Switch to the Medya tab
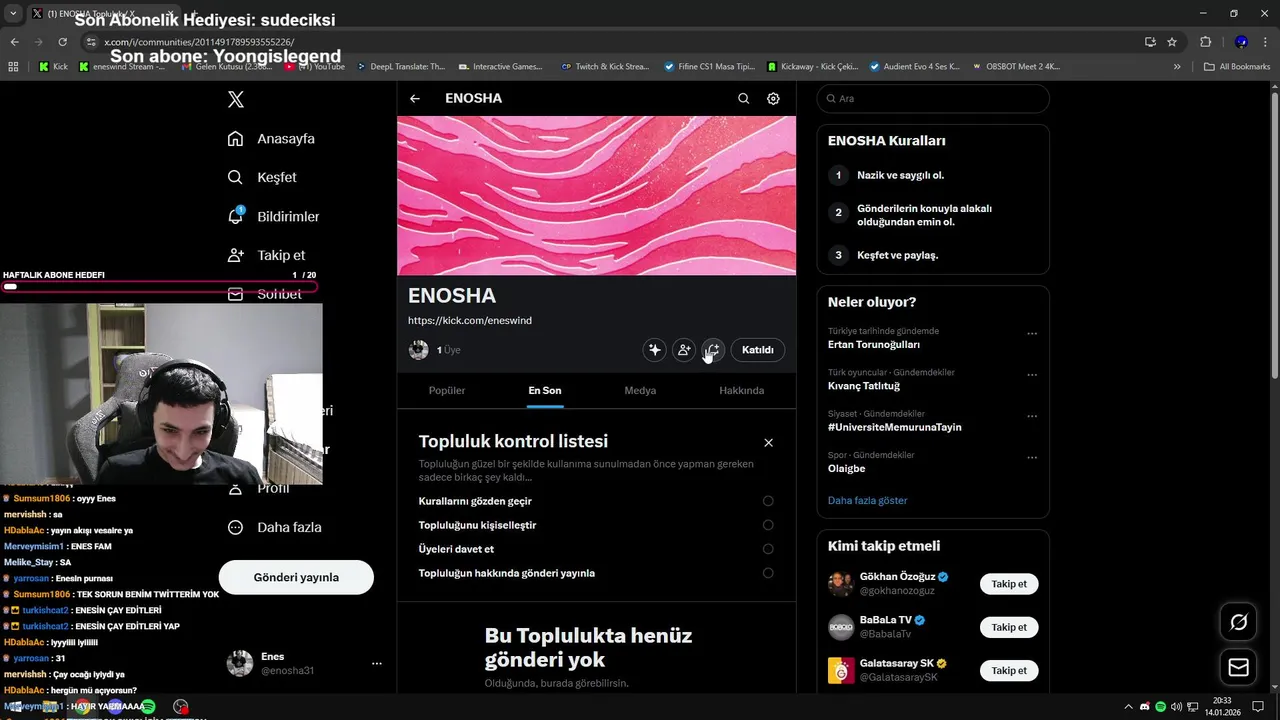The width and height of the screenshot is (1280, 720). point(640,390)
